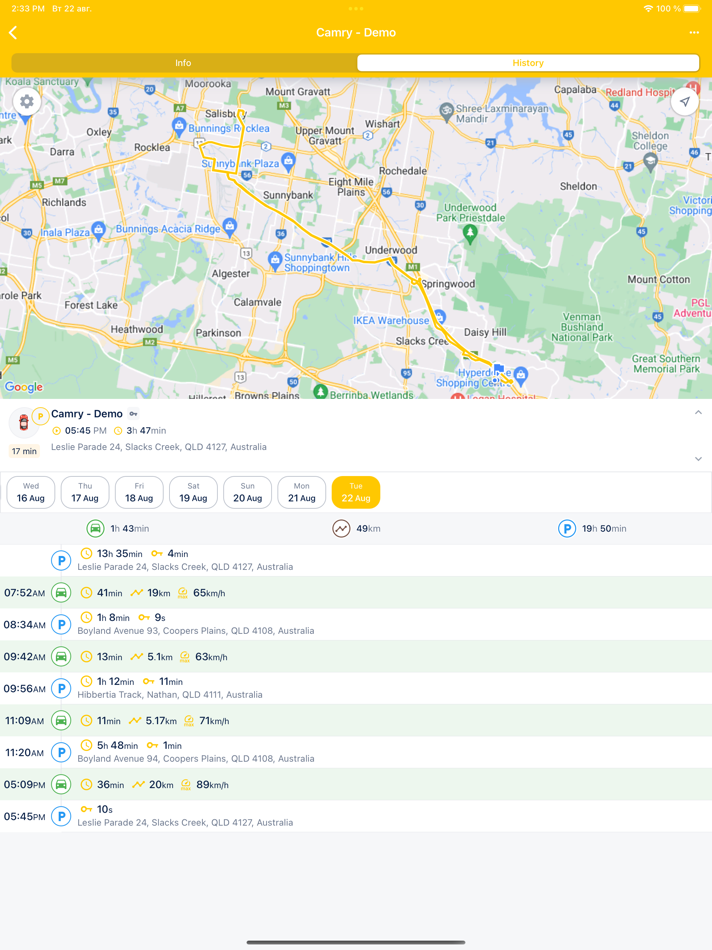
Task: Collapse vehicle panel with up chevron
Action: click(698, 413)
